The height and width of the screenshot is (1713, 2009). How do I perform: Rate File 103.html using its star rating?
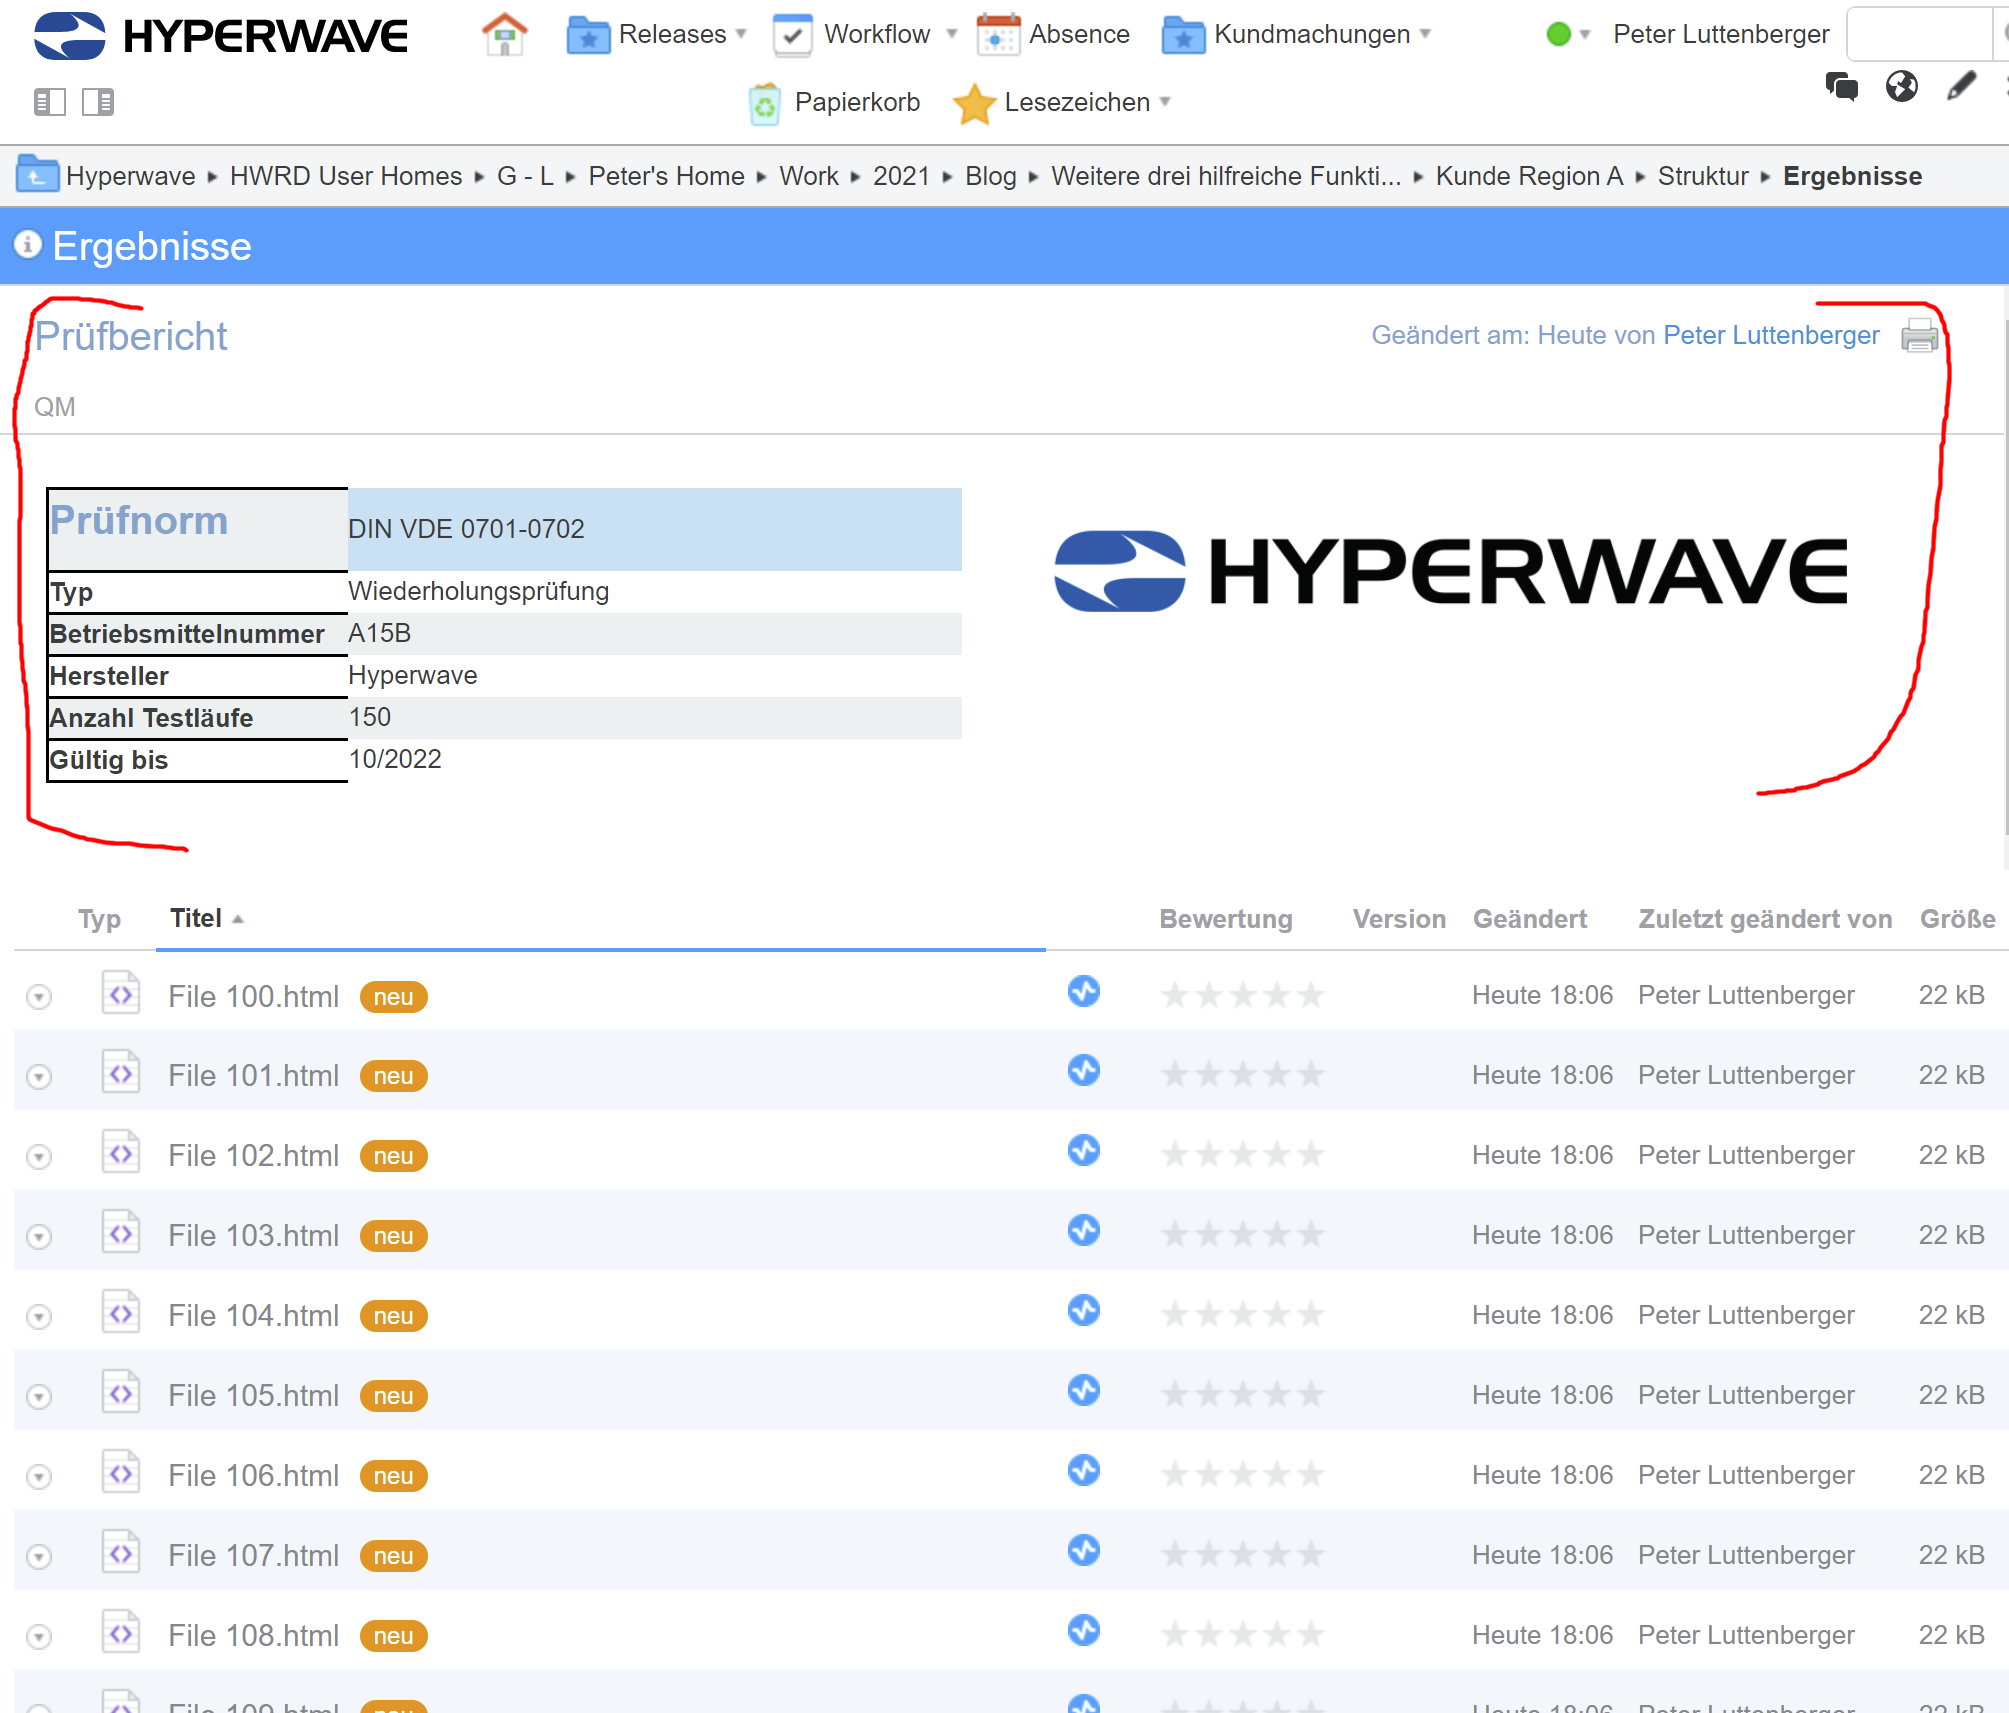pyautogui.click(x=1243, y=1235)
